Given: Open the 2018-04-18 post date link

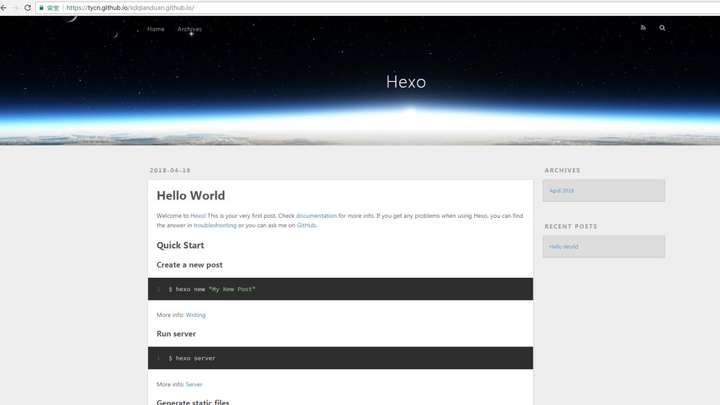Looking at the screenshot, I should coord(170,170).
